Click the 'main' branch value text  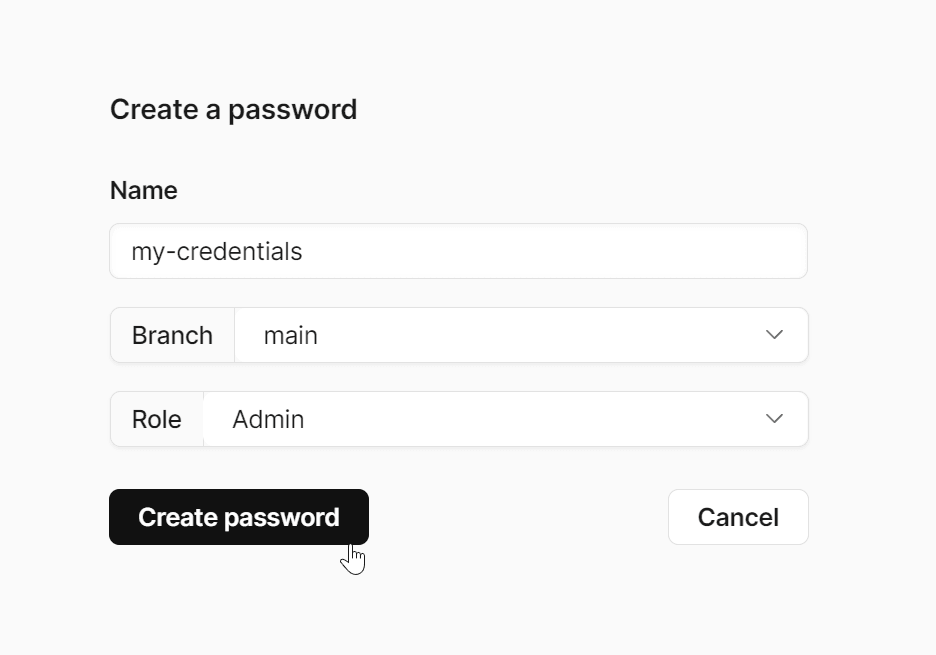[290, 335]
